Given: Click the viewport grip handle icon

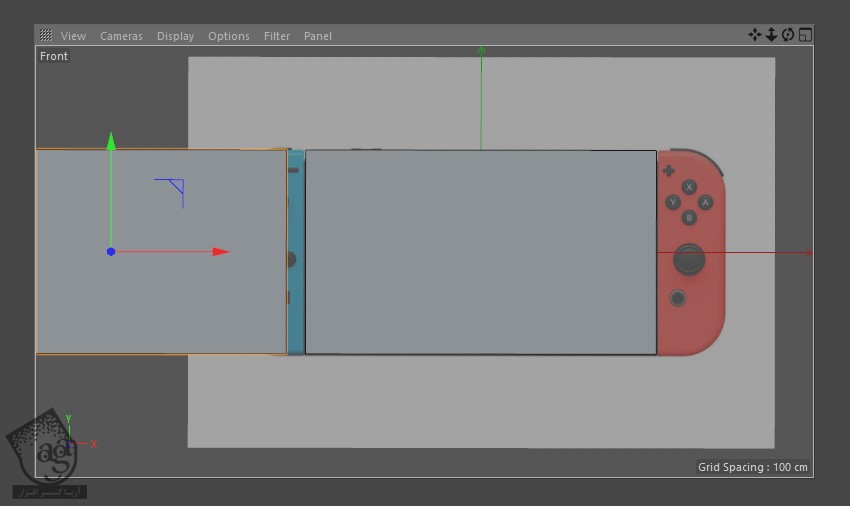Looking at the screenshot, I should point(46,35).
